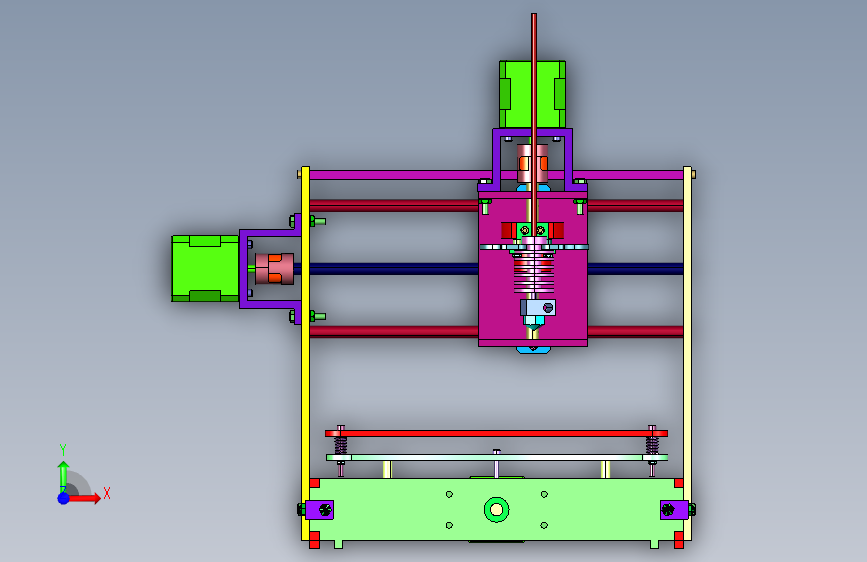Image resolution: width=867 pixels, height=562 pixels.
Task: Select the red heated bed plate
Action: click(x=496, y=433)
